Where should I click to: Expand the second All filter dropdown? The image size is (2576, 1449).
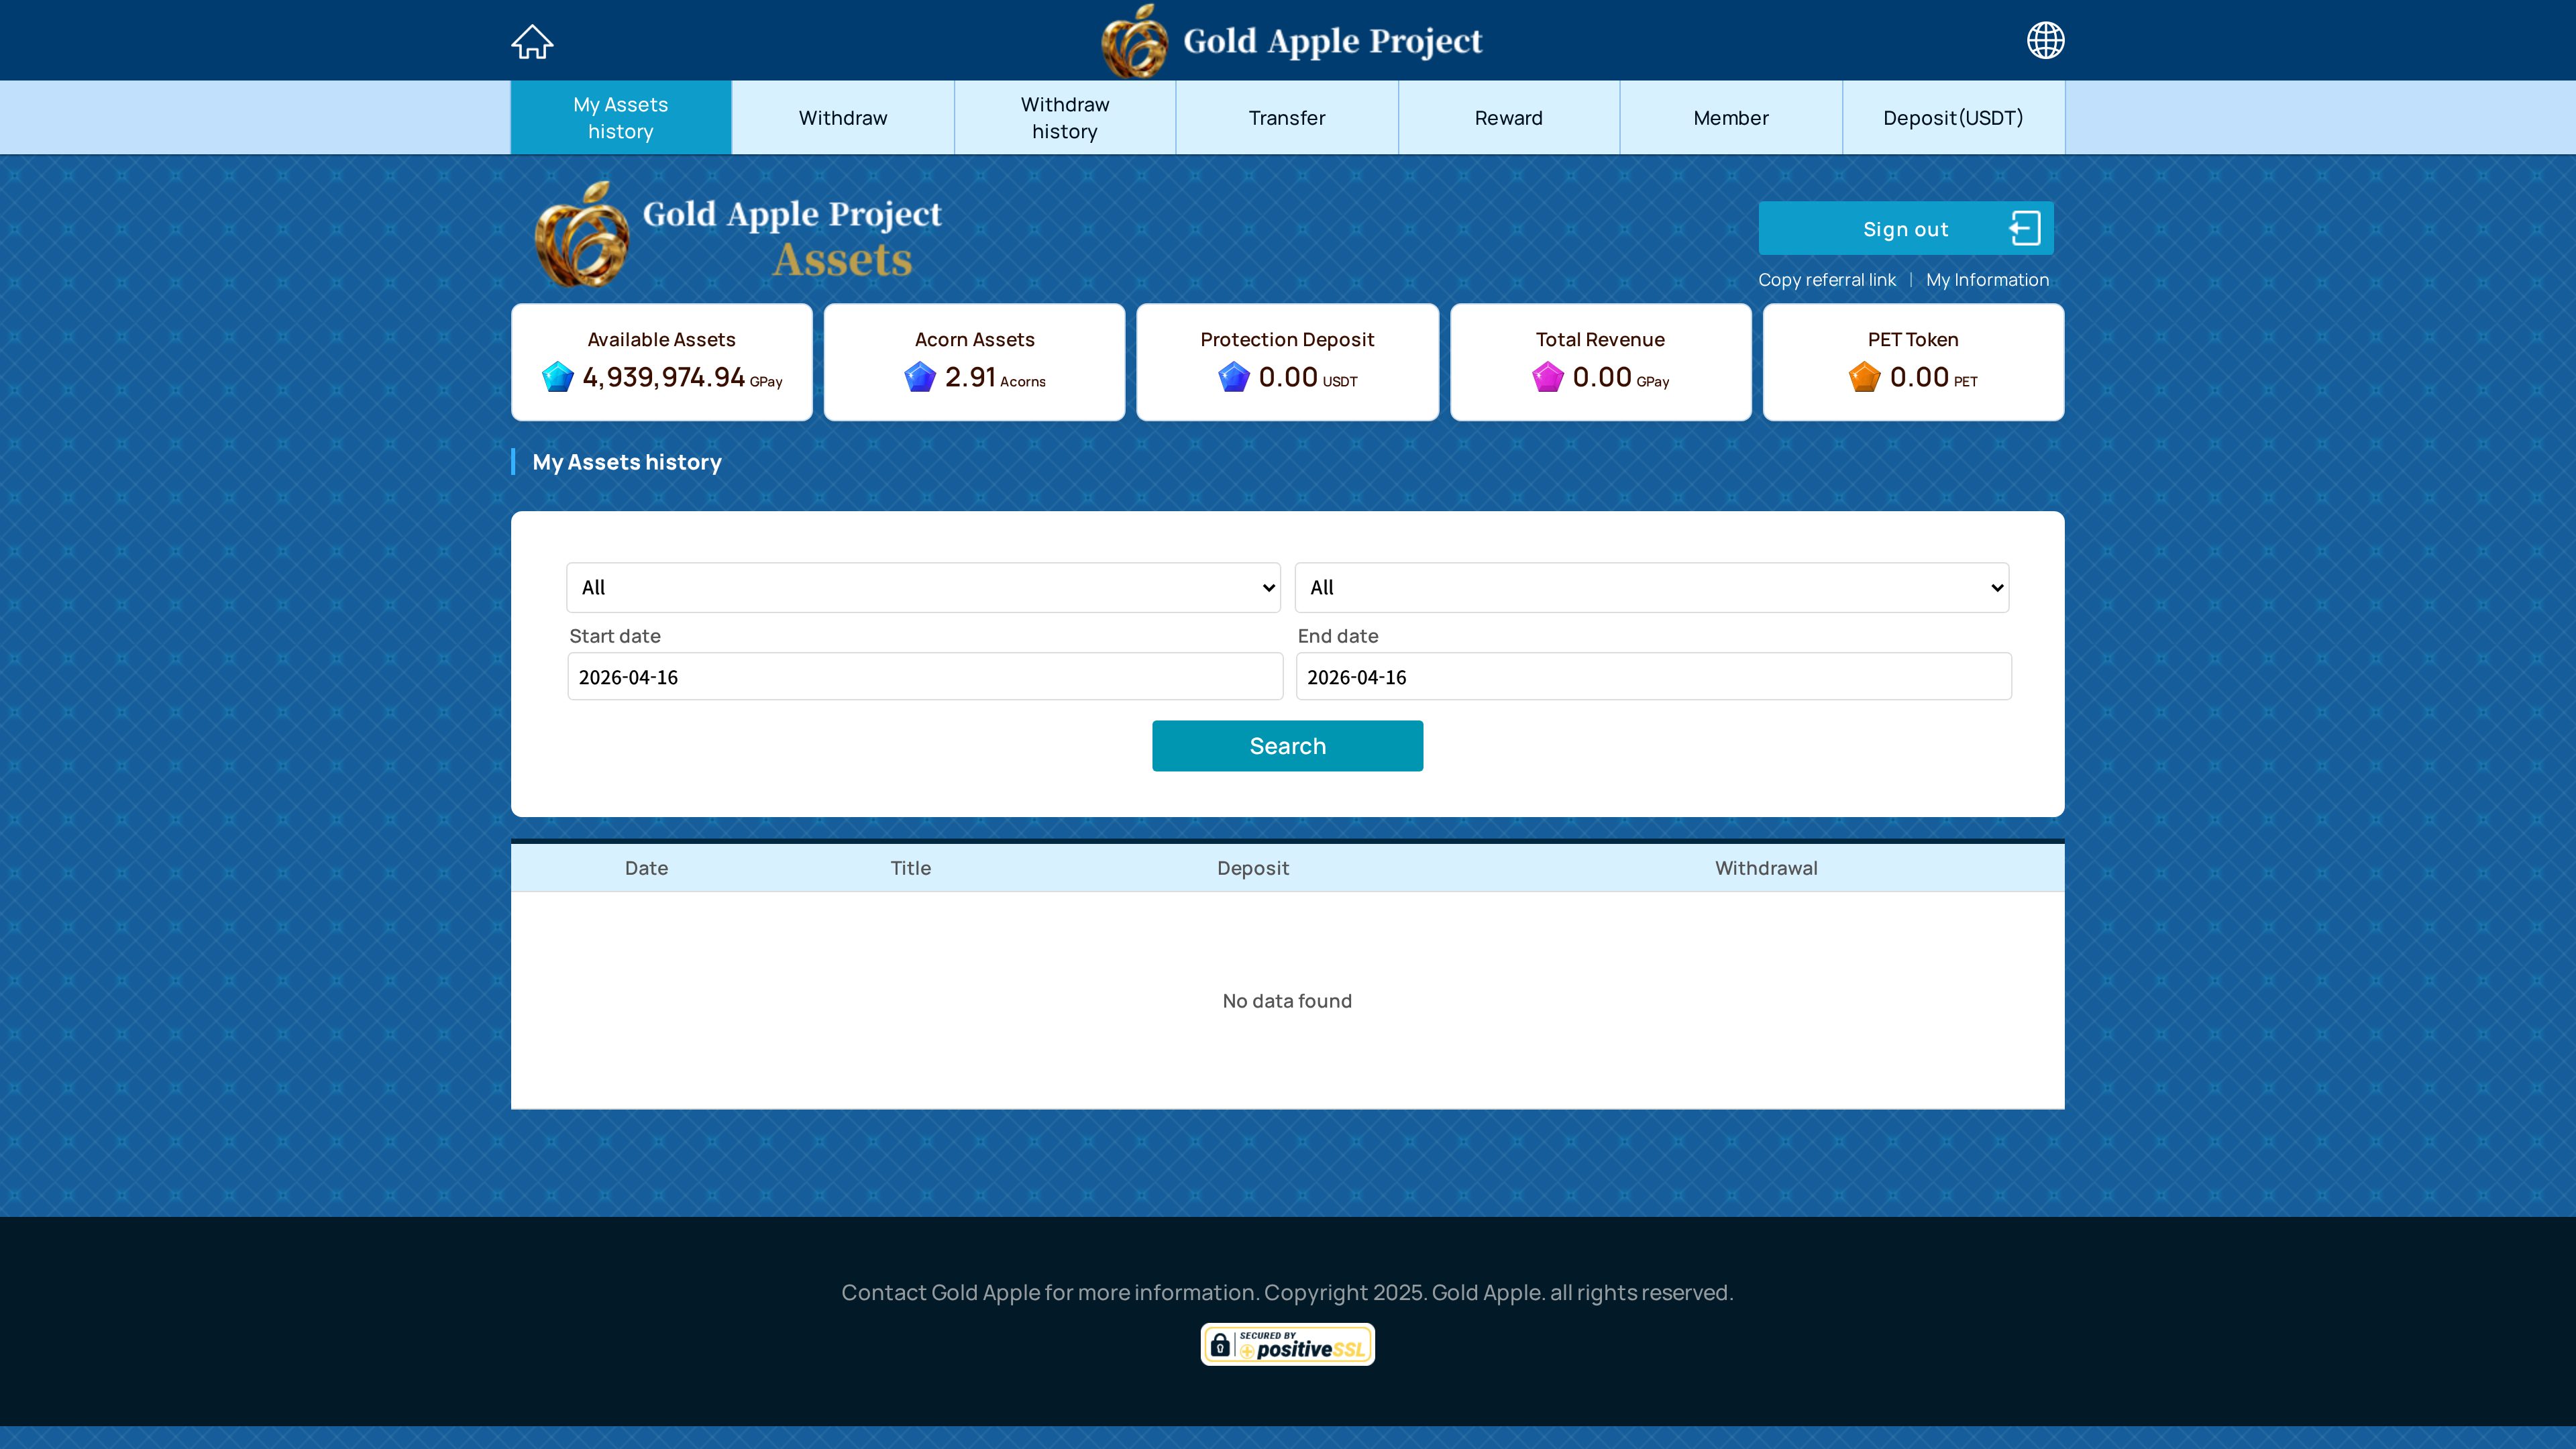pyautogui.click(x=1651, y=587)
